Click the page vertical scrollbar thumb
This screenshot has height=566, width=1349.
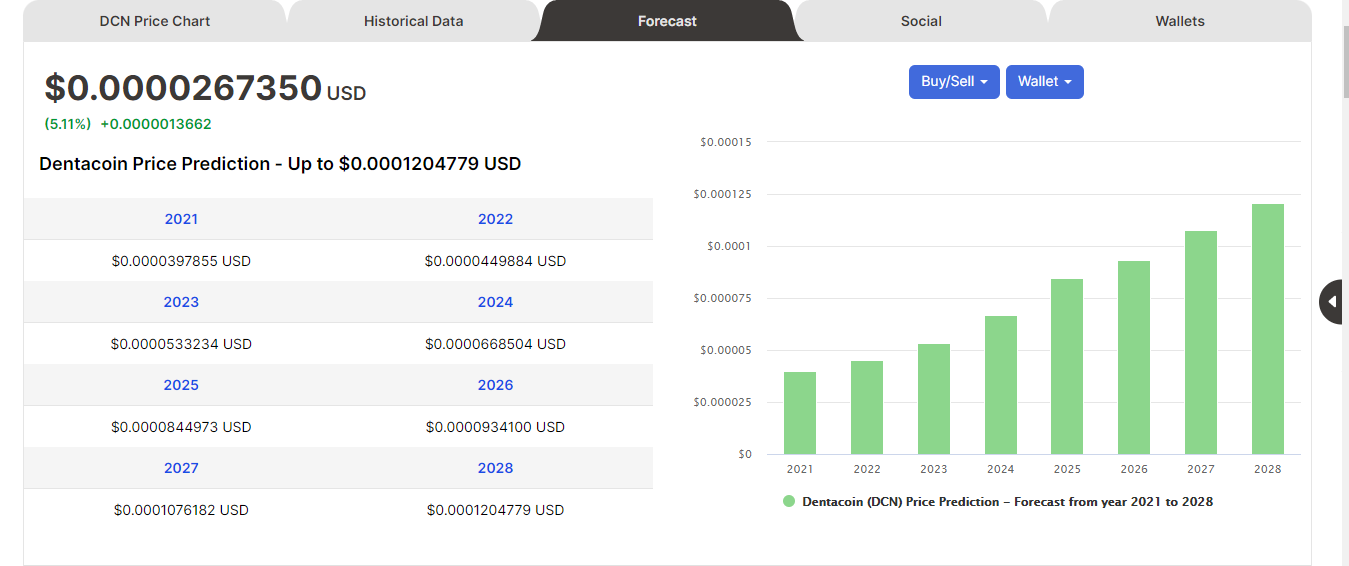[1345, 62]
